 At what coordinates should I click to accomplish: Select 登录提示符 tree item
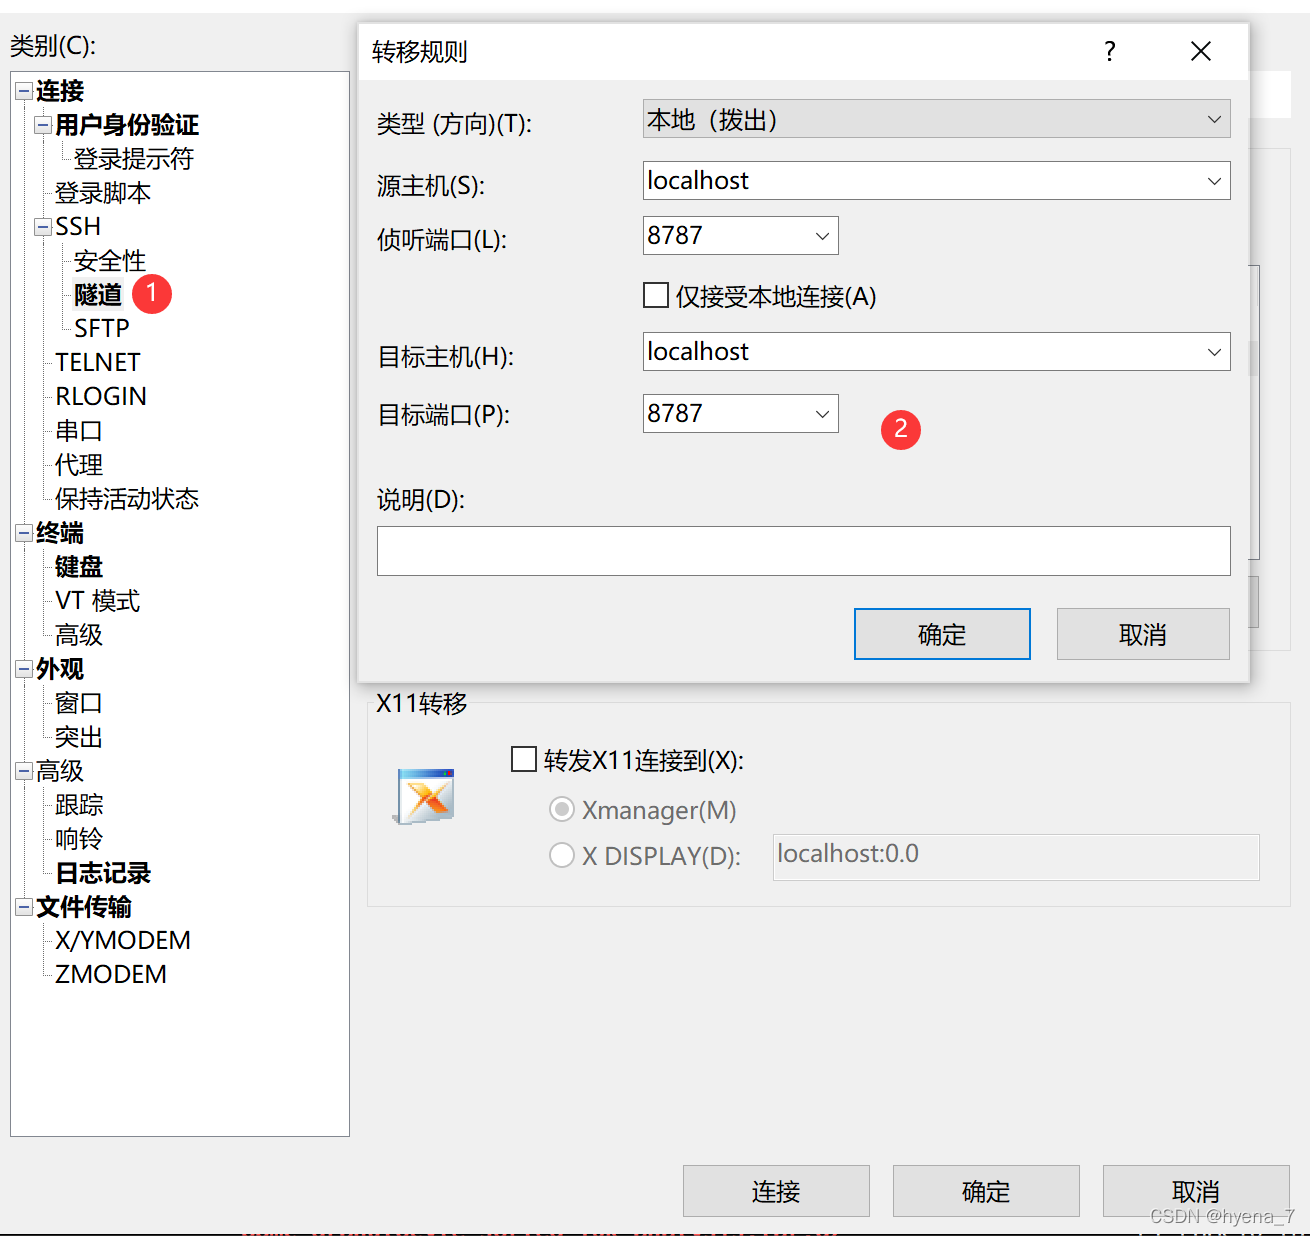point(134,159)
